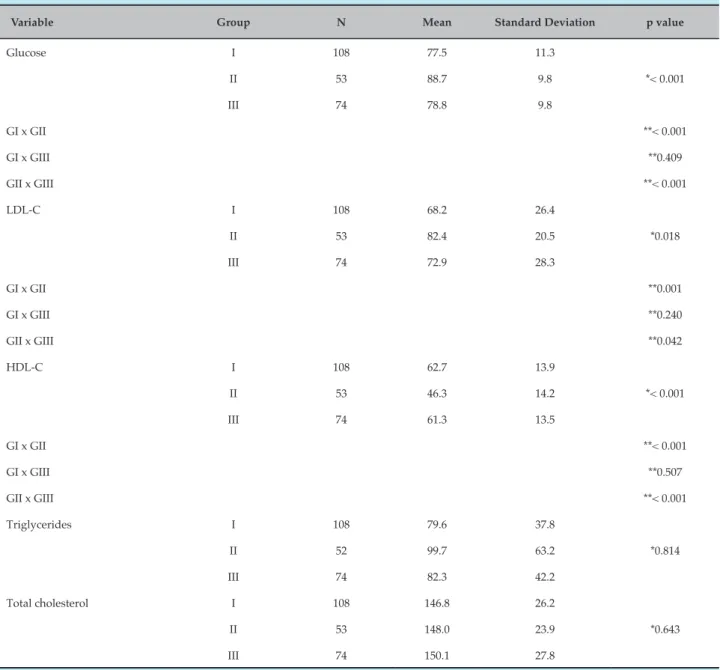The image size is (720, 670).
Task: Click the "Variable" column header
Action: [32, 22]
